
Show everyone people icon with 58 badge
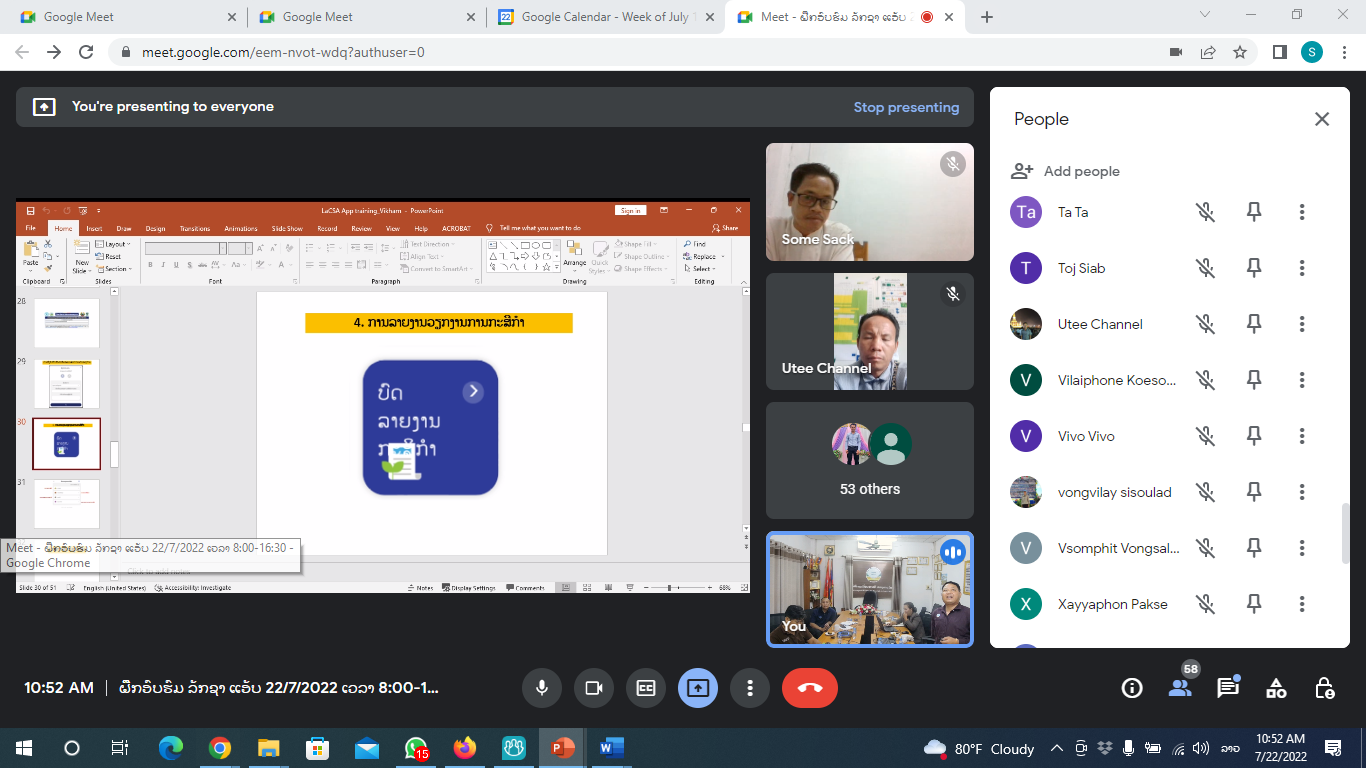coord(1181,688)
